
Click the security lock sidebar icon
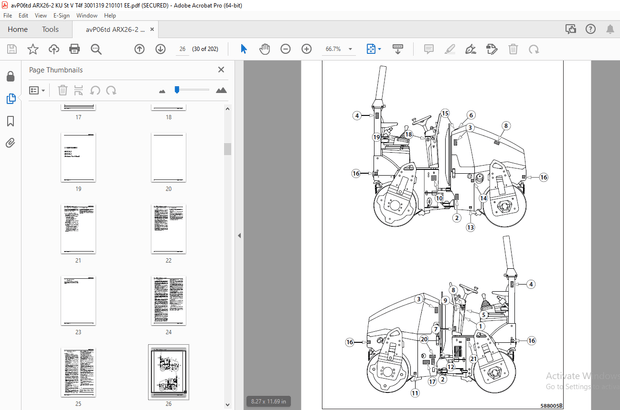click(x=11, y=76)
